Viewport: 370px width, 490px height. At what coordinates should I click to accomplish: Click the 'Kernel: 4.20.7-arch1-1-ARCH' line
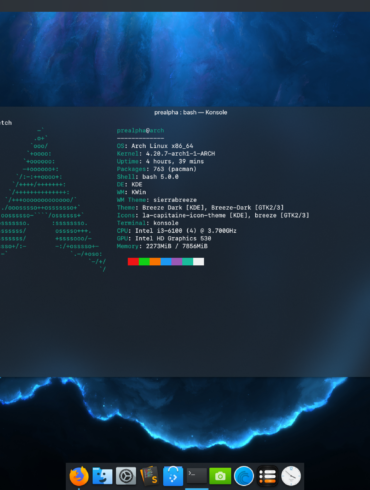pos(166,153)
